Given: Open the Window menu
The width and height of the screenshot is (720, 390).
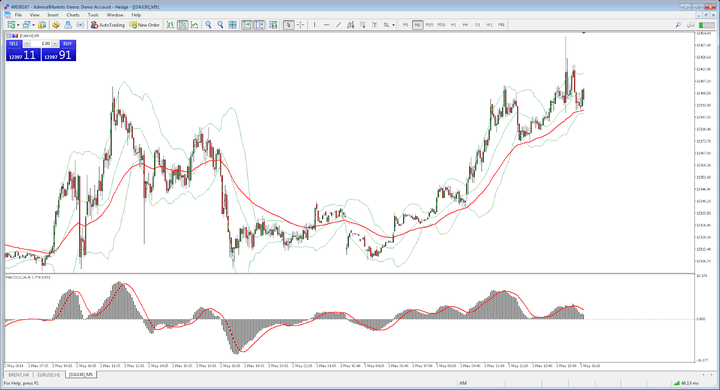Looking at the screenshot, I should point(115,15).
